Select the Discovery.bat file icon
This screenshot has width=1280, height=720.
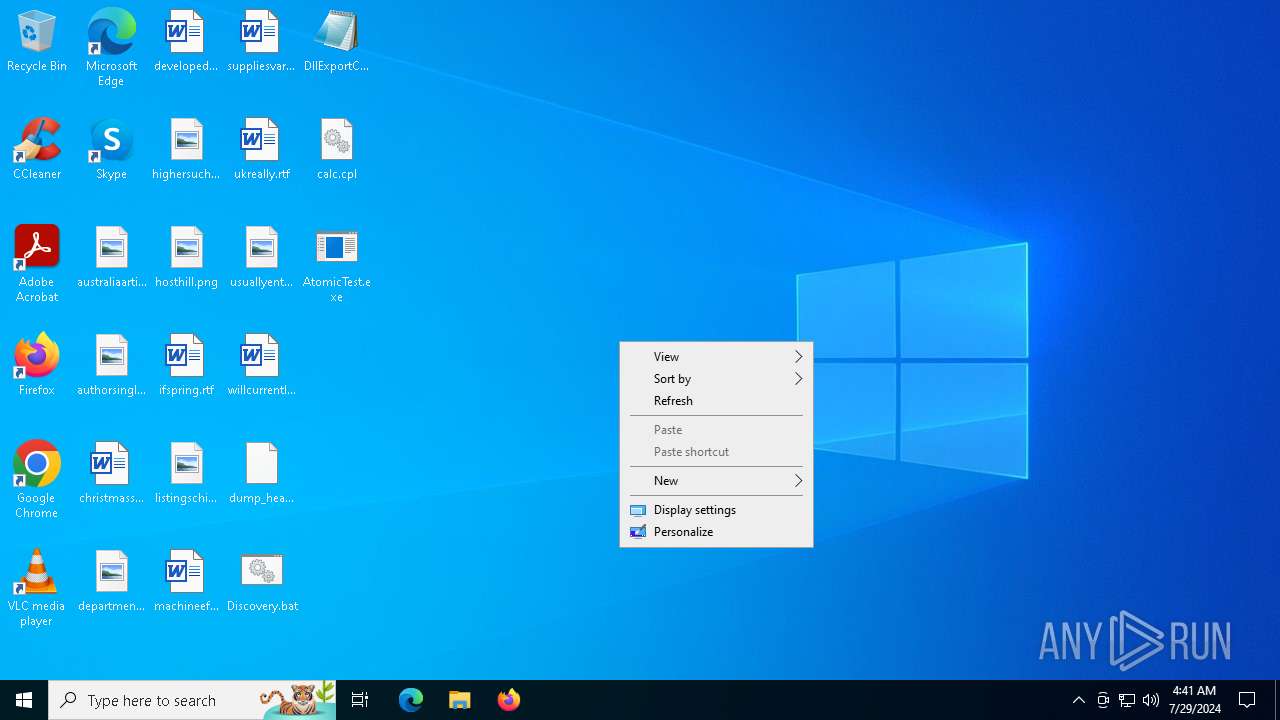click(x=261, y=582)
